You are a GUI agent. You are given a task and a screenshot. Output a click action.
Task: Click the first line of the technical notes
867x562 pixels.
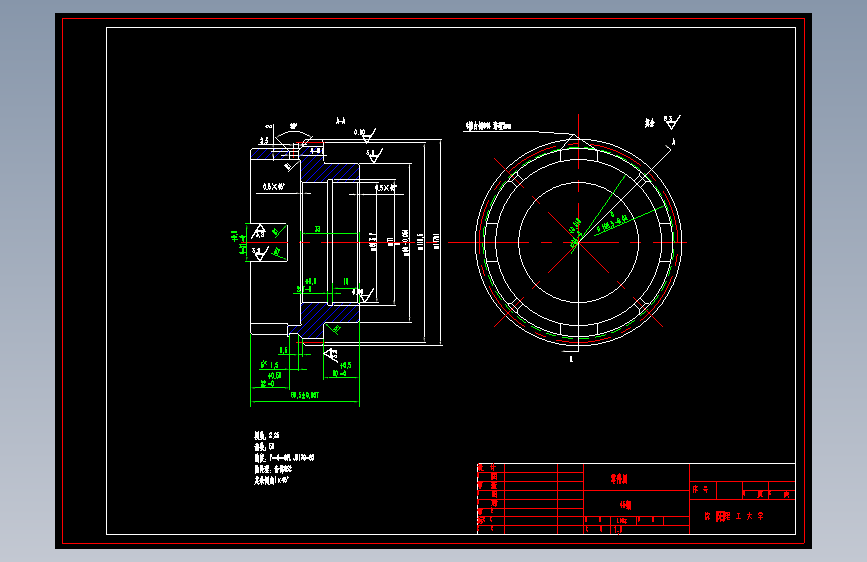click(267, 435)
